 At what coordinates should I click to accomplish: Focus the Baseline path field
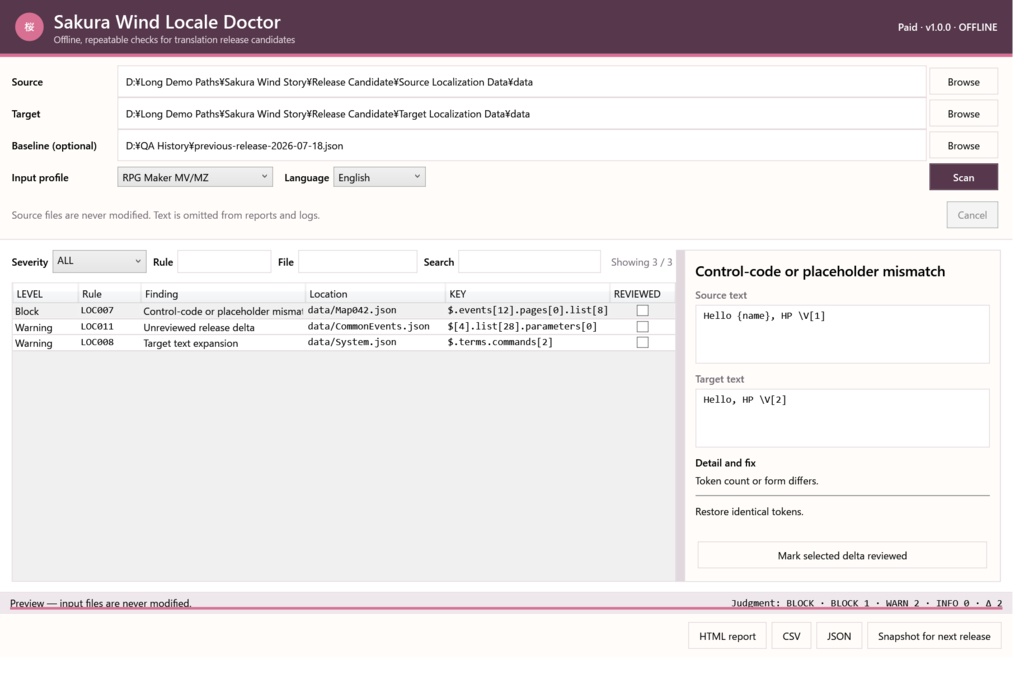pos(521,146)
